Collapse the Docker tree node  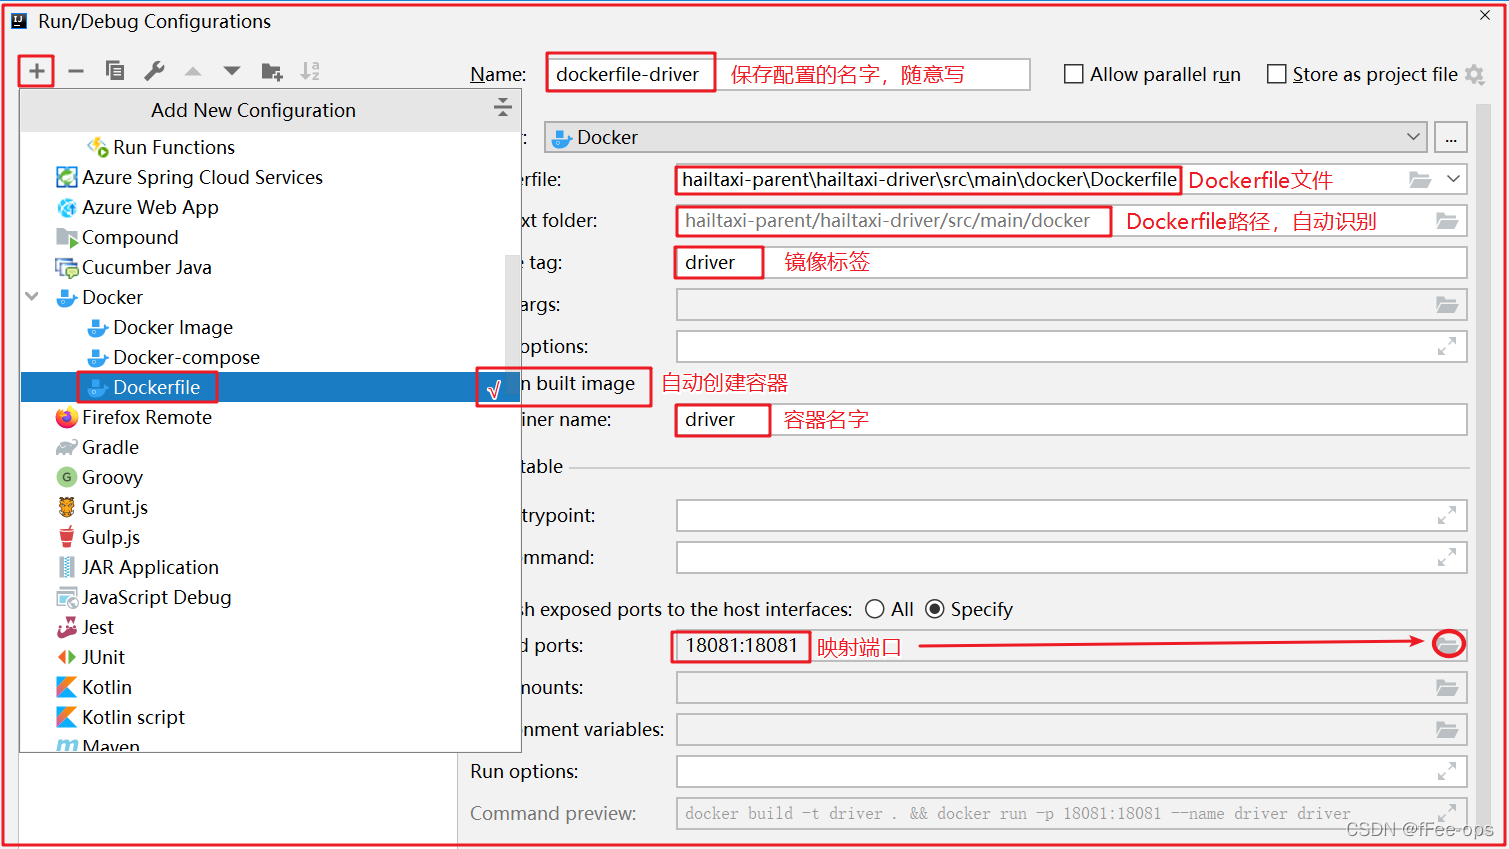pos(32,297)
